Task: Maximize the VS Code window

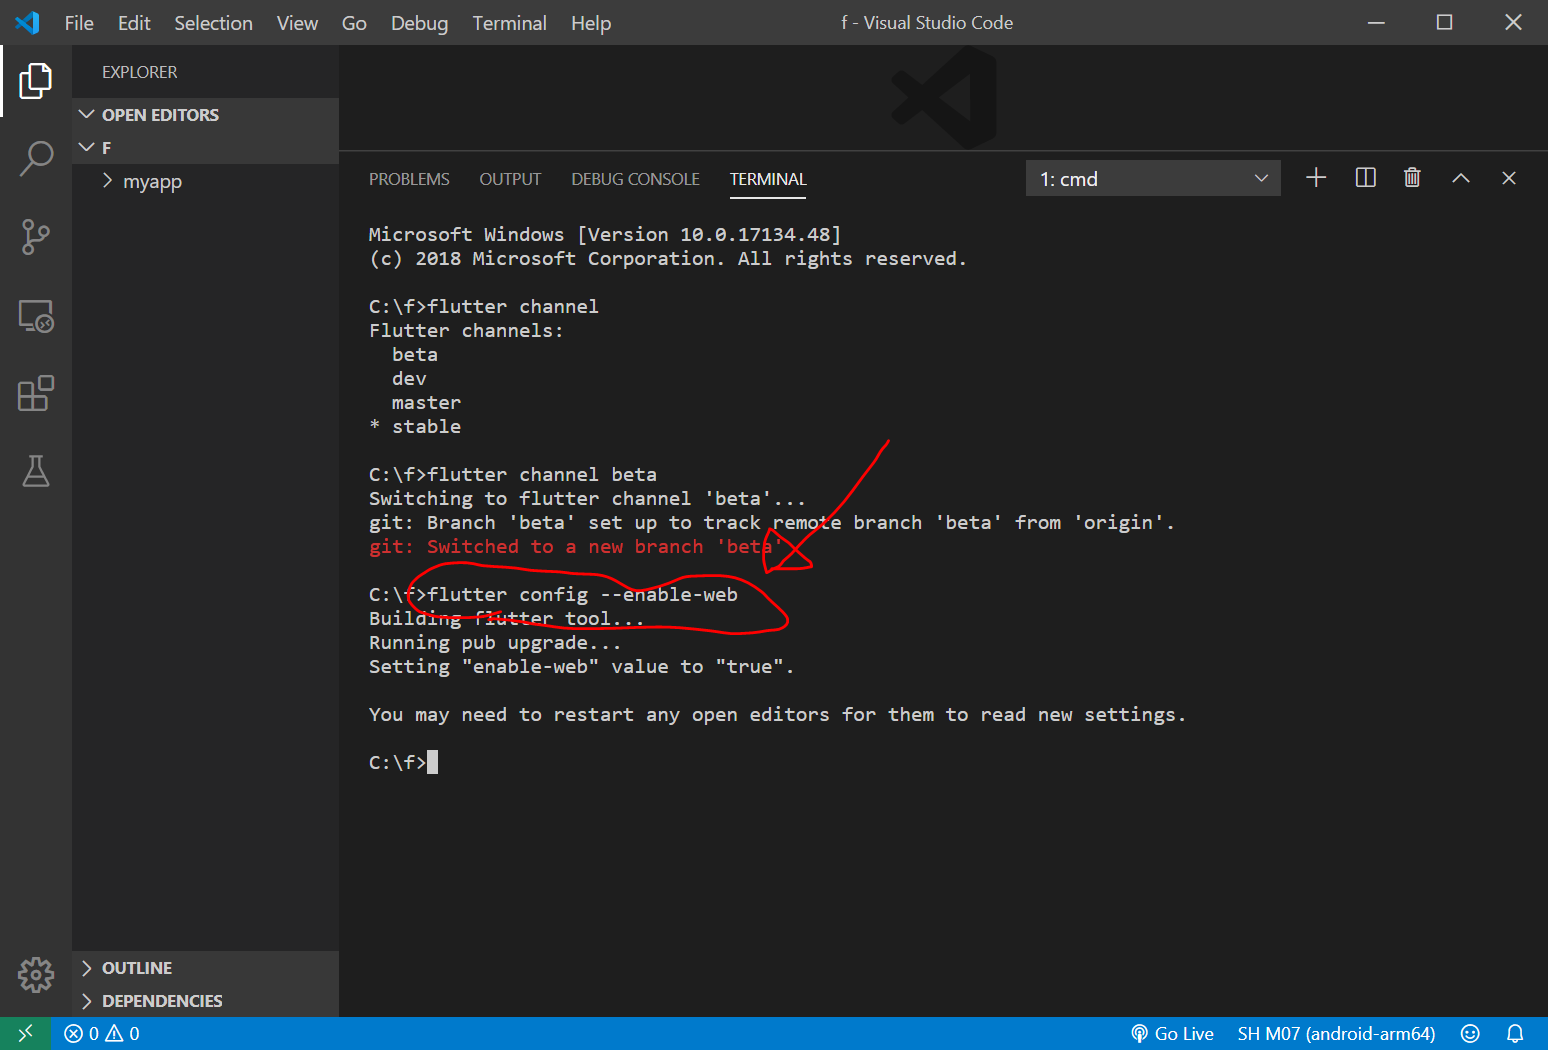Action: pyautogui.click(x=1444, y=22)
